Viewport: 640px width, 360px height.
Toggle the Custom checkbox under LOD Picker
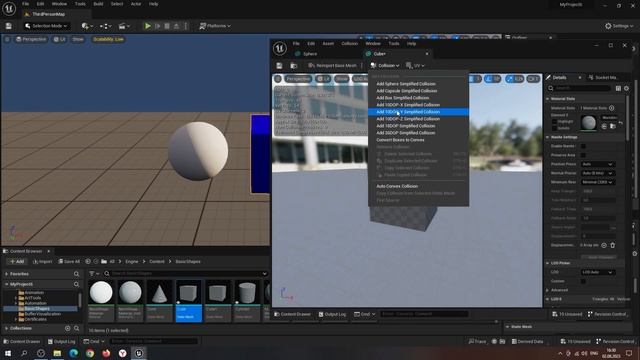tap(583, 281)
